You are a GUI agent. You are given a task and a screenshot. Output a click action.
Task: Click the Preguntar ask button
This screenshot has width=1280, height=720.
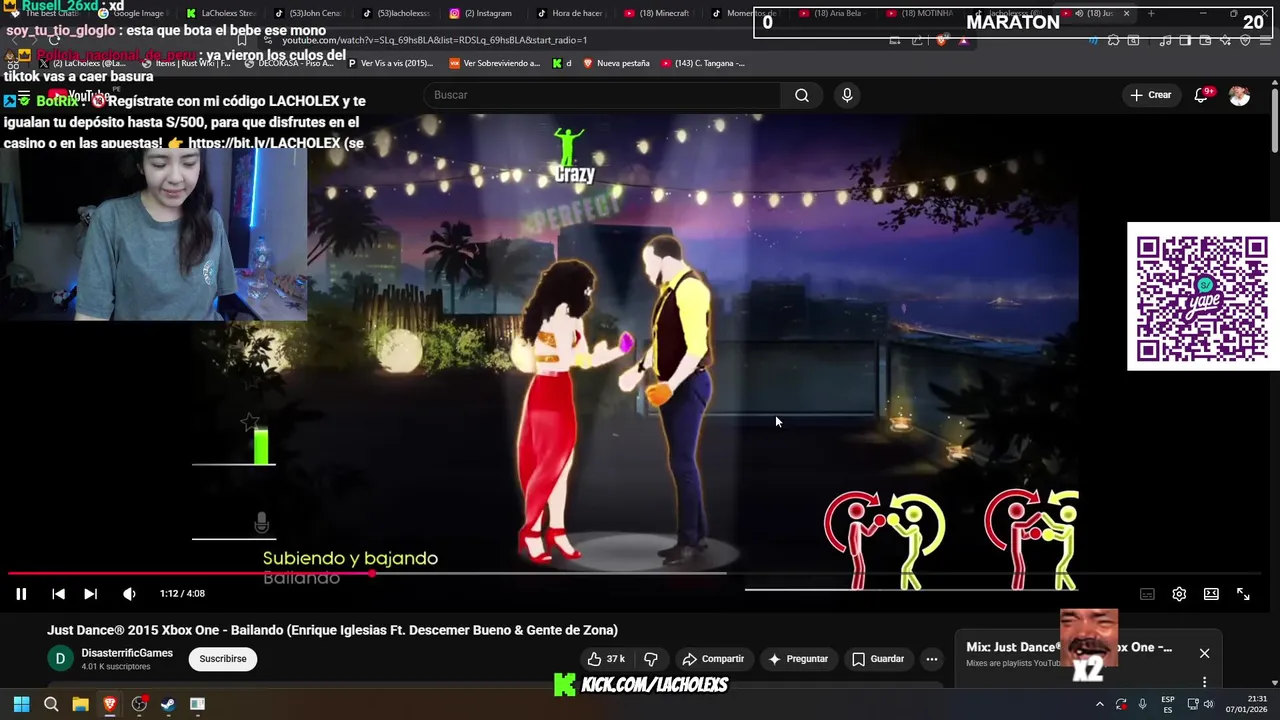(797, 659)
